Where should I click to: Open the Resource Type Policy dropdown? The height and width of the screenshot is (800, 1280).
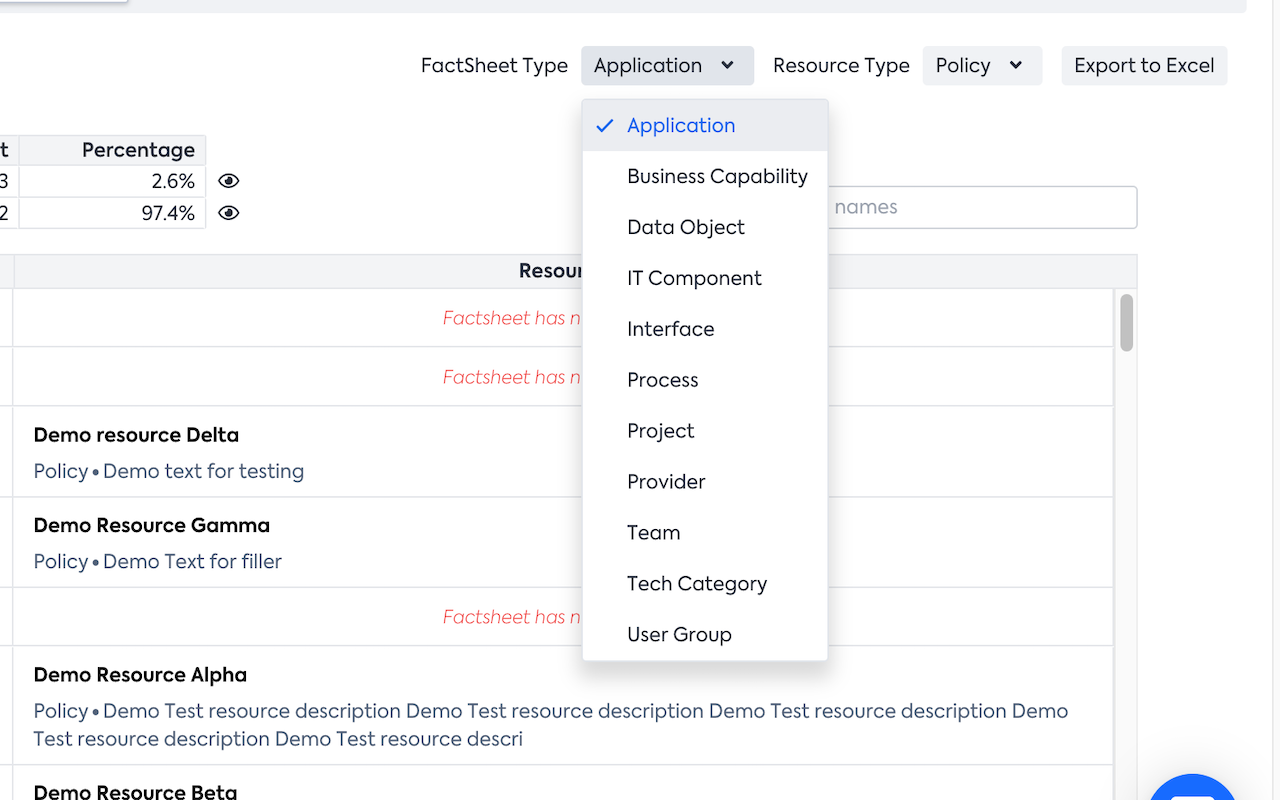tap(982, 66)
